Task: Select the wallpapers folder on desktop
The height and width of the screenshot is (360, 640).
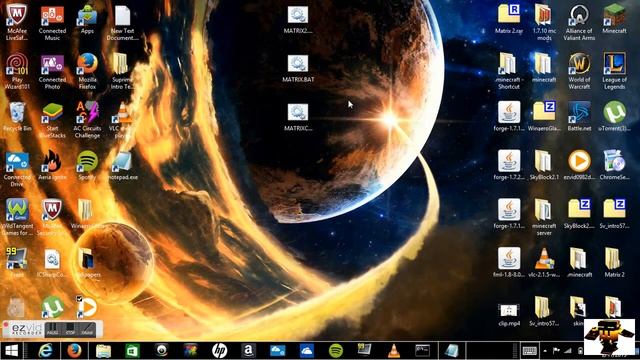Action: click(87, 263)
